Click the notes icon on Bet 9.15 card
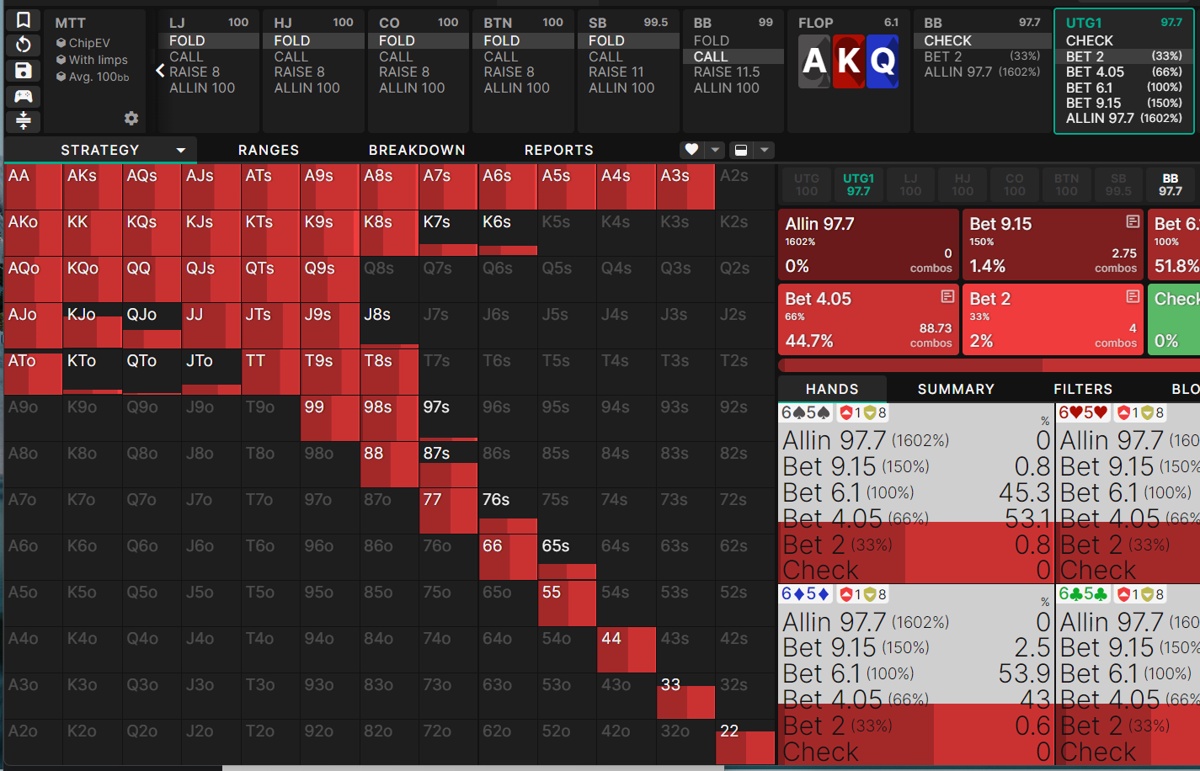Image resolution: width=1200 pixels, height=771 pixels. click(1132, 222)
